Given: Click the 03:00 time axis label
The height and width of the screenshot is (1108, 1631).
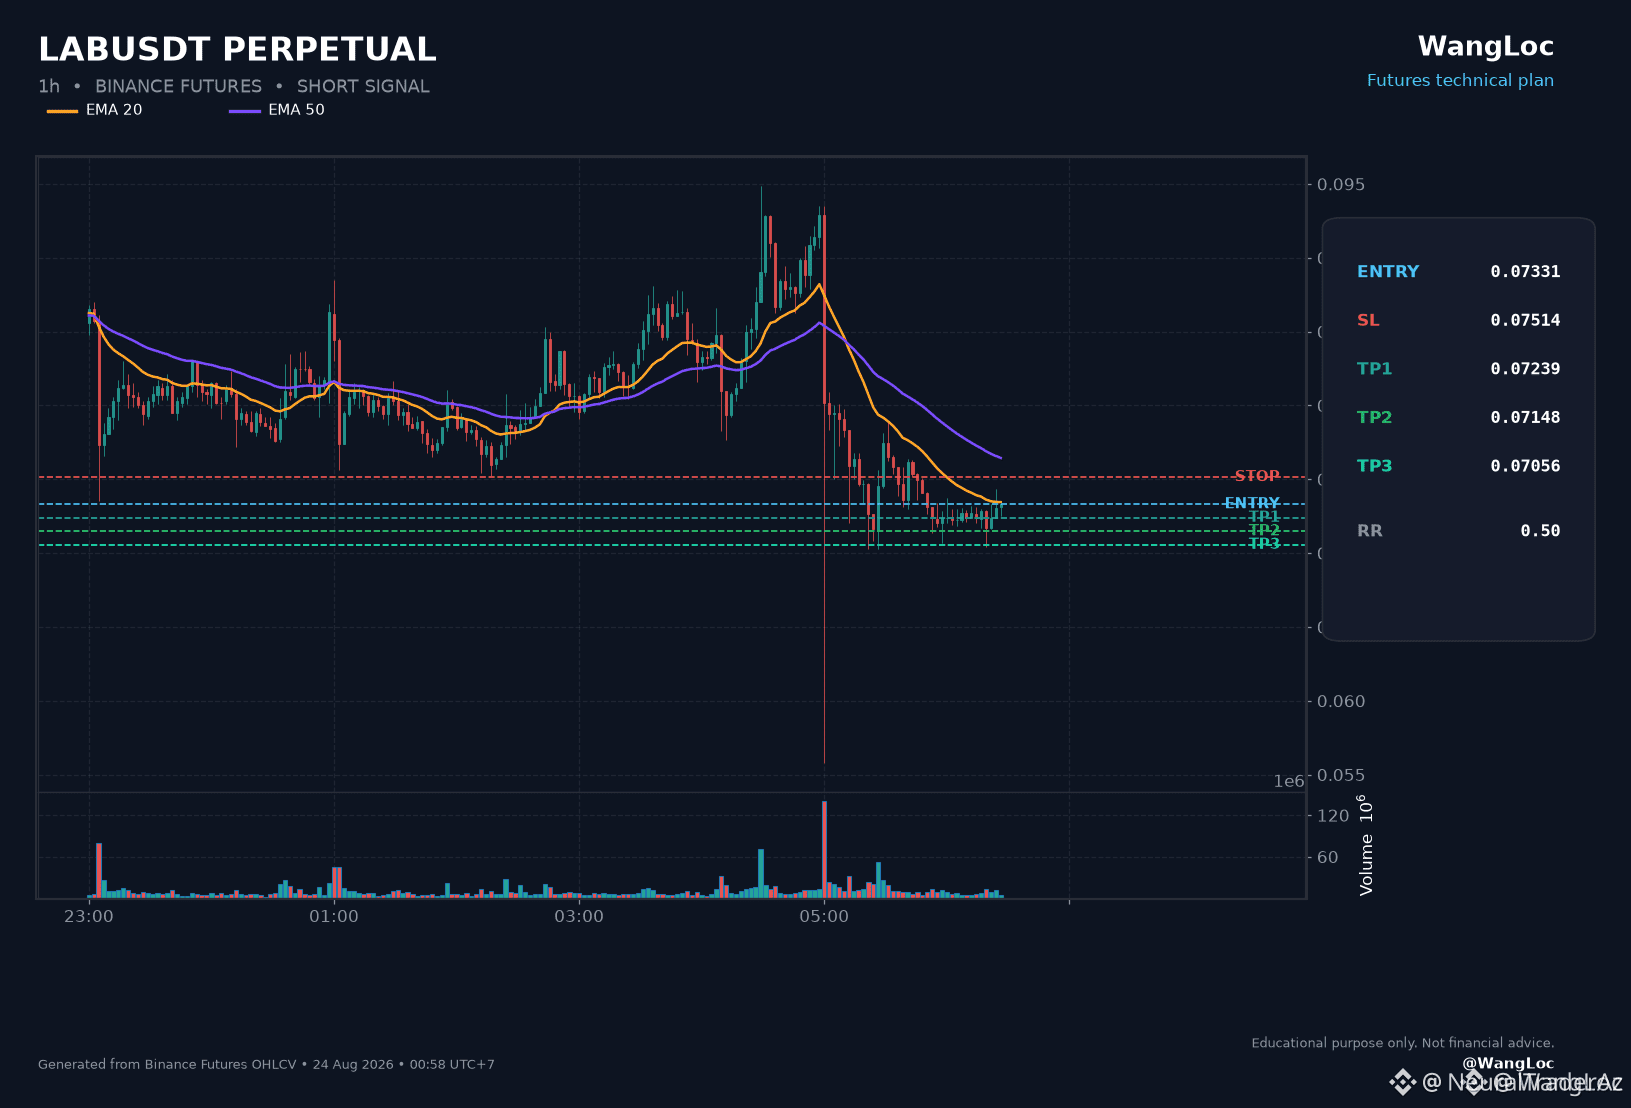Looking at the screenshot, I should click(579, 916).
